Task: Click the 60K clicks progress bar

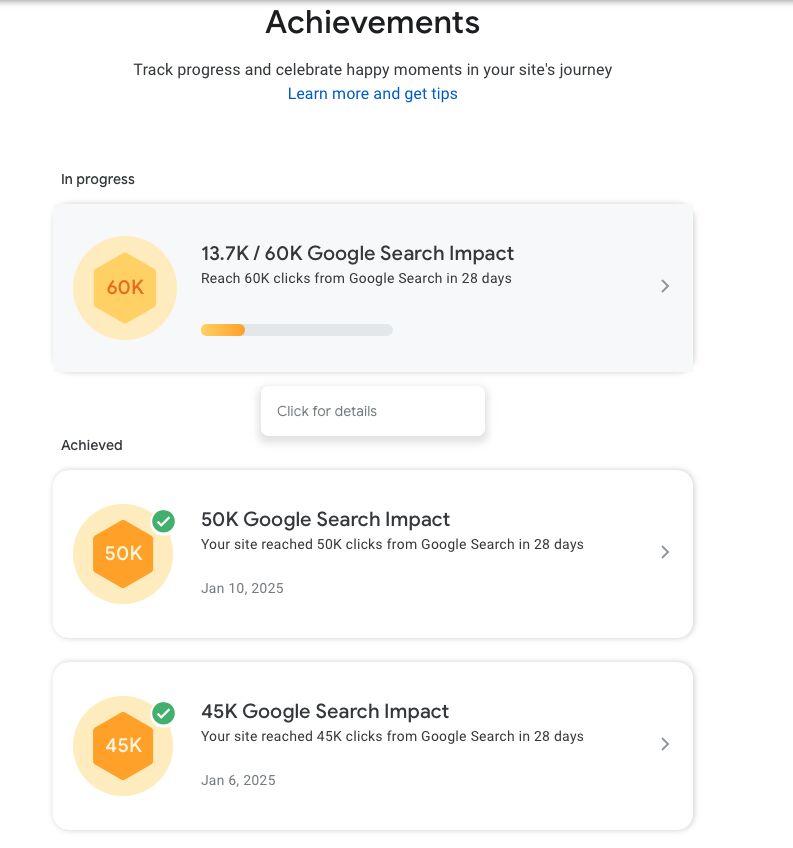Action: pyautogui.click(x=297, y=330)
